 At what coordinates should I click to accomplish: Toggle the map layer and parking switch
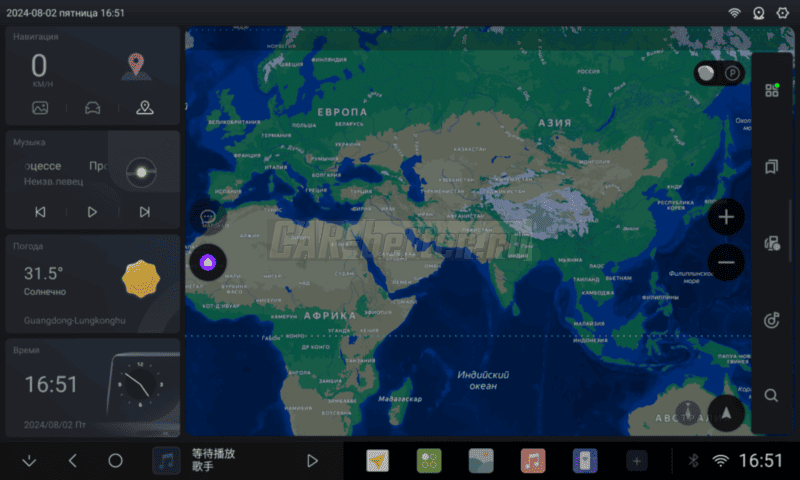point(719,73)
